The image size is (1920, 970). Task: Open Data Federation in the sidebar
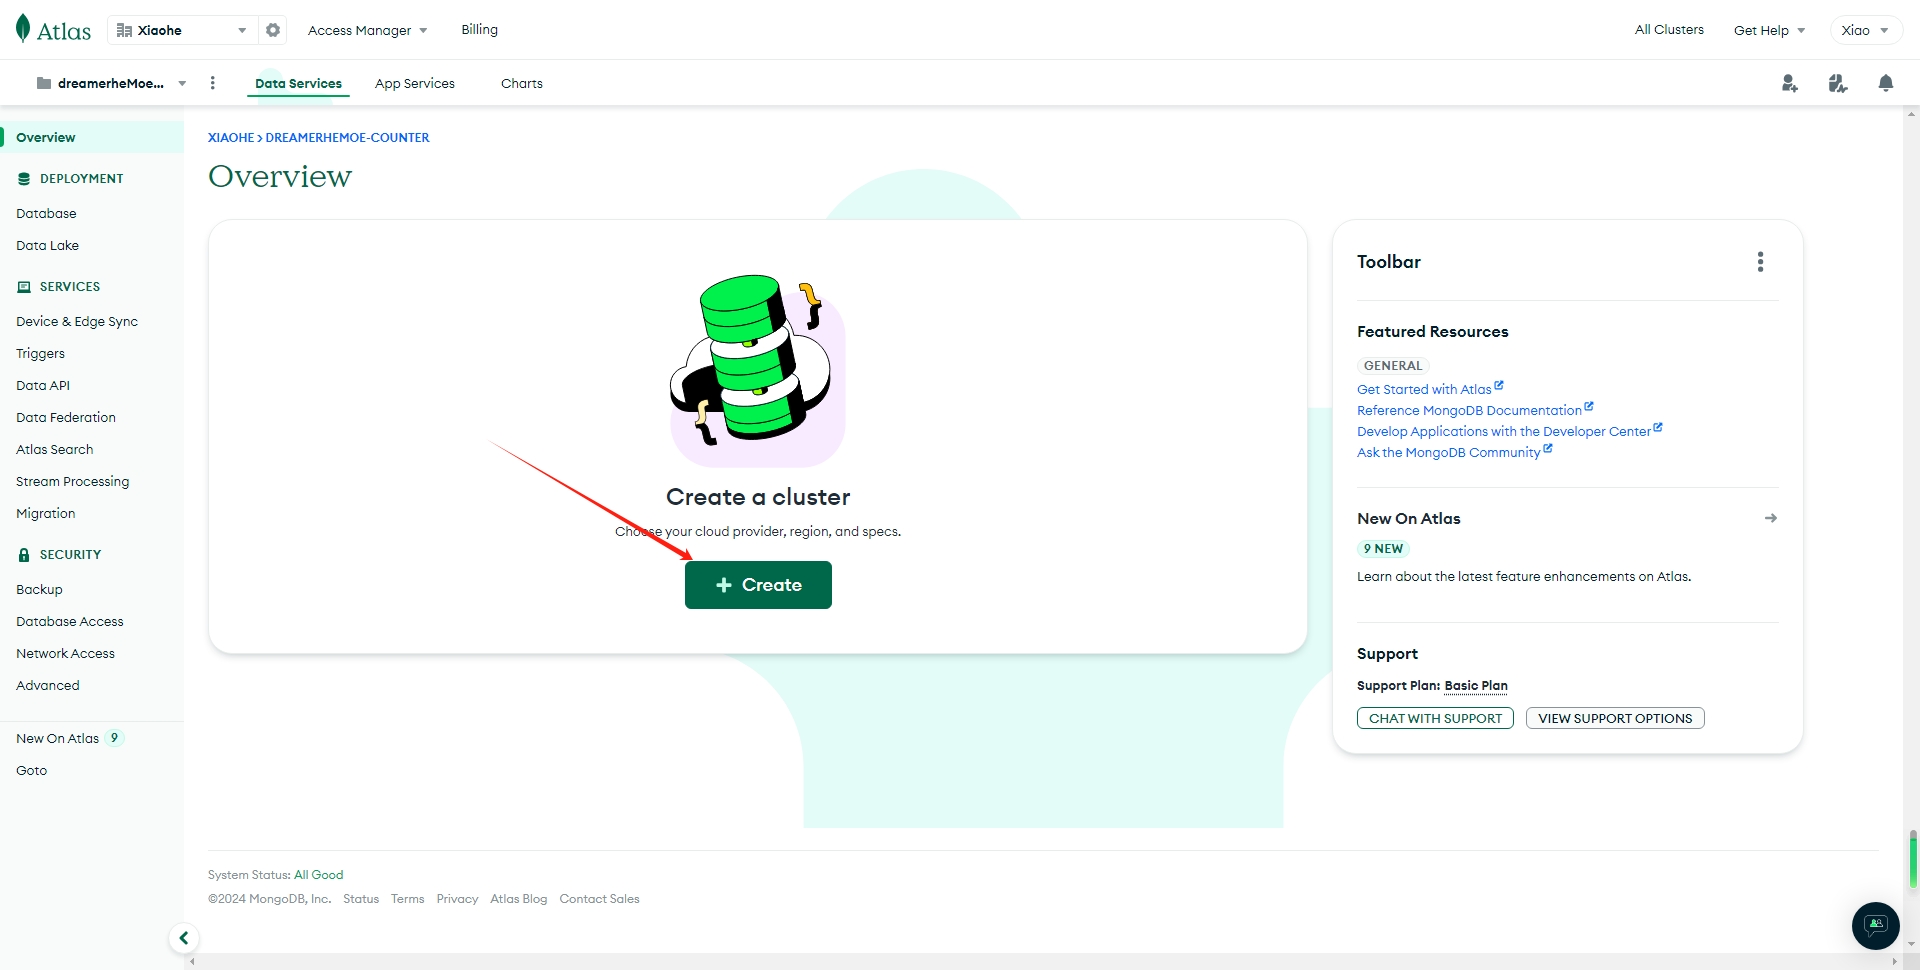[x=66, y=417]
